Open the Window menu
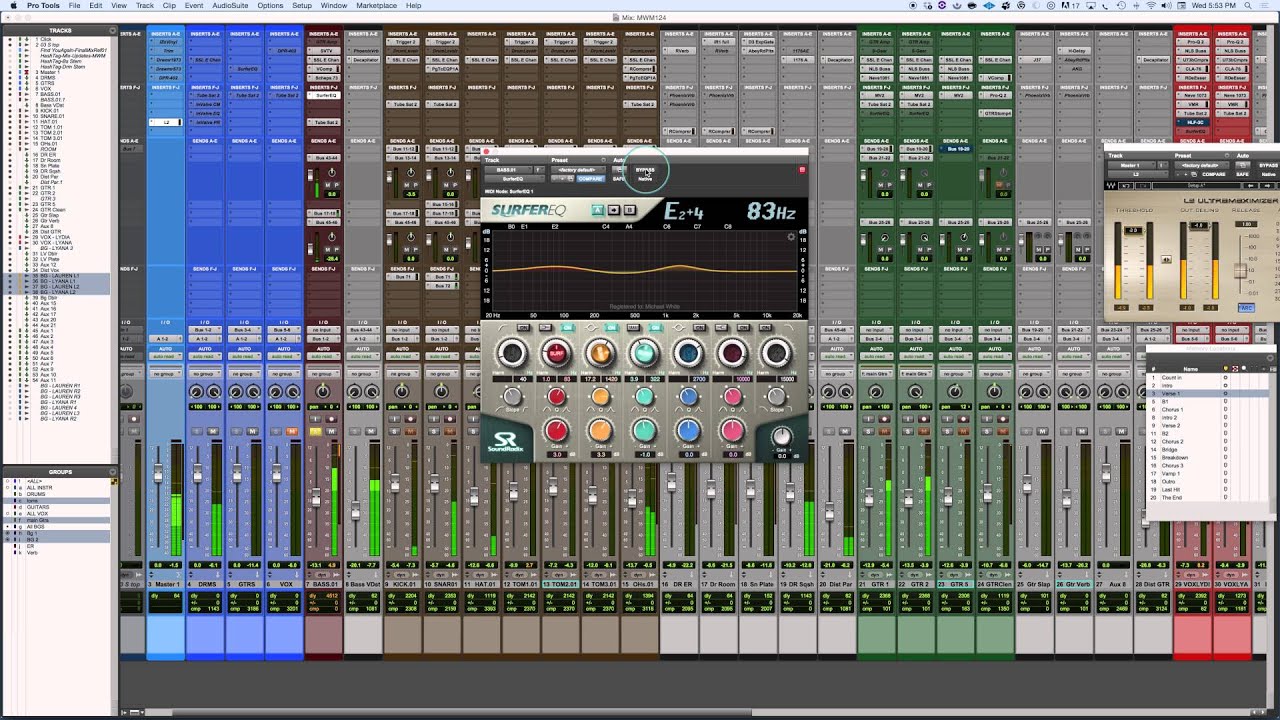The width and height of the screenshot is (1280, 720). tap(334, 6)
